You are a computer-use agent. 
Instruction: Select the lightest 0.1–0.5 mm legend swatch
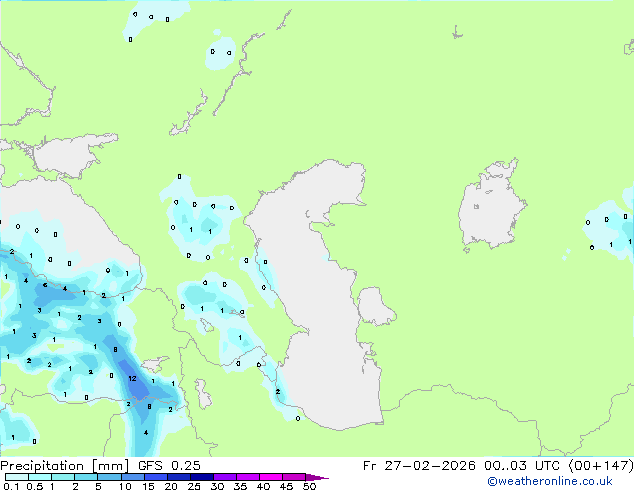tap(17, 477)
